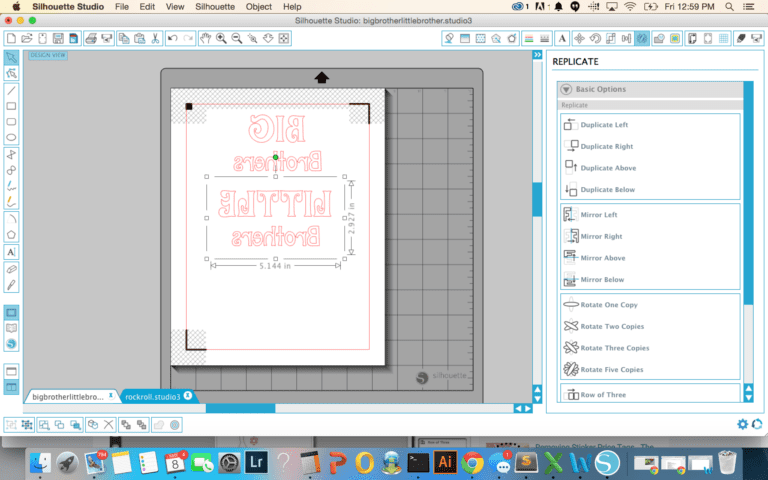This screenshot has height=480, width=768.
Task: Open the View menu
Action: coord(175,7)
